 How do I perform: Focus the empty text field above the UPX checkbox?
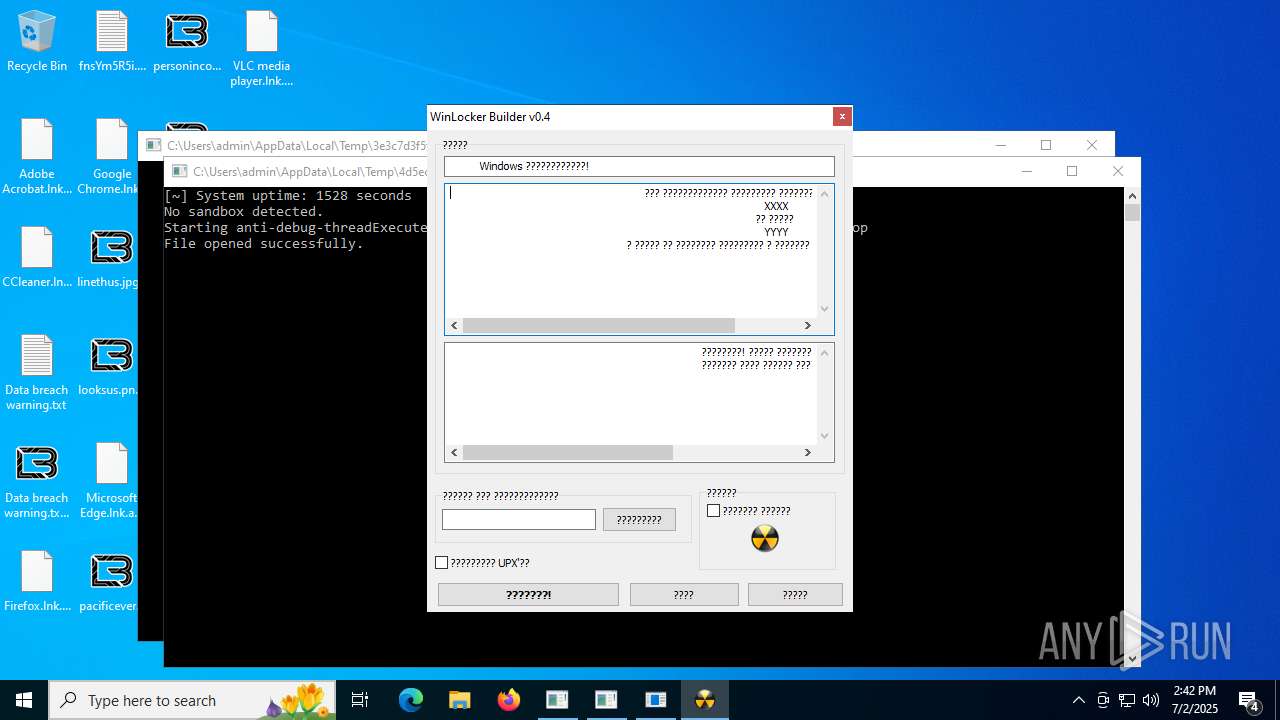519,519
